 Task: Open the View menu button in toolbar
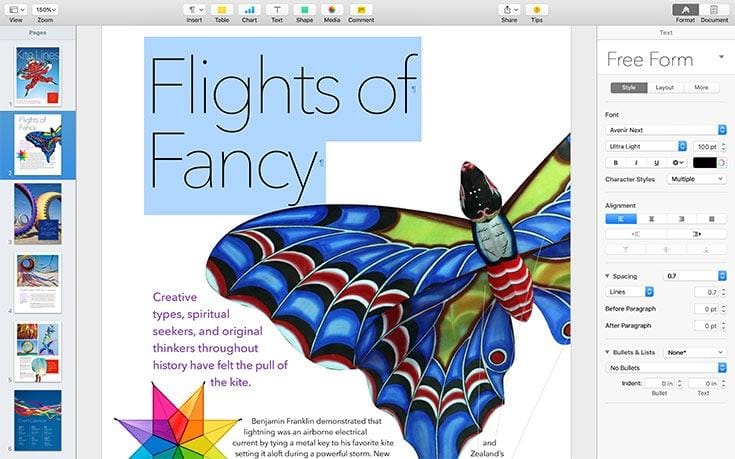[17, 10]
